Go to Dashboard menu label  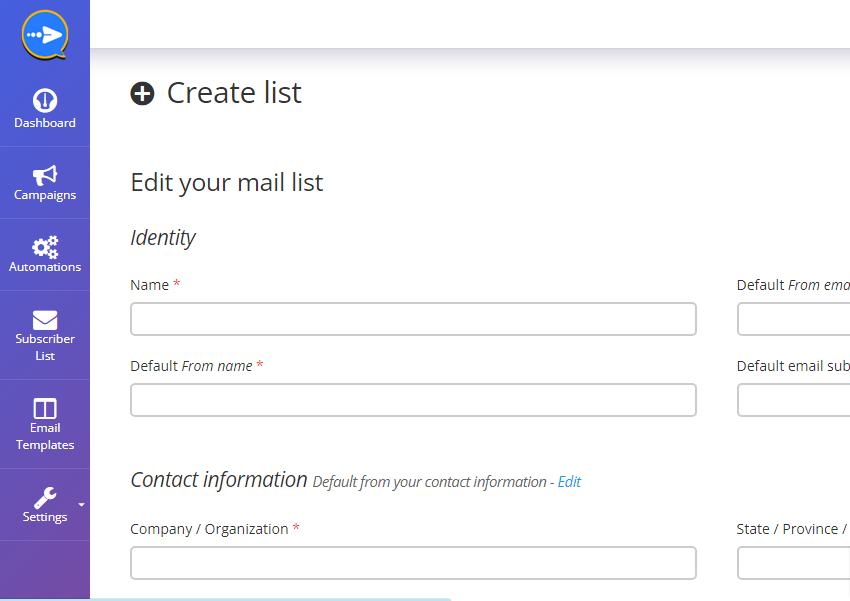(45, 123)
